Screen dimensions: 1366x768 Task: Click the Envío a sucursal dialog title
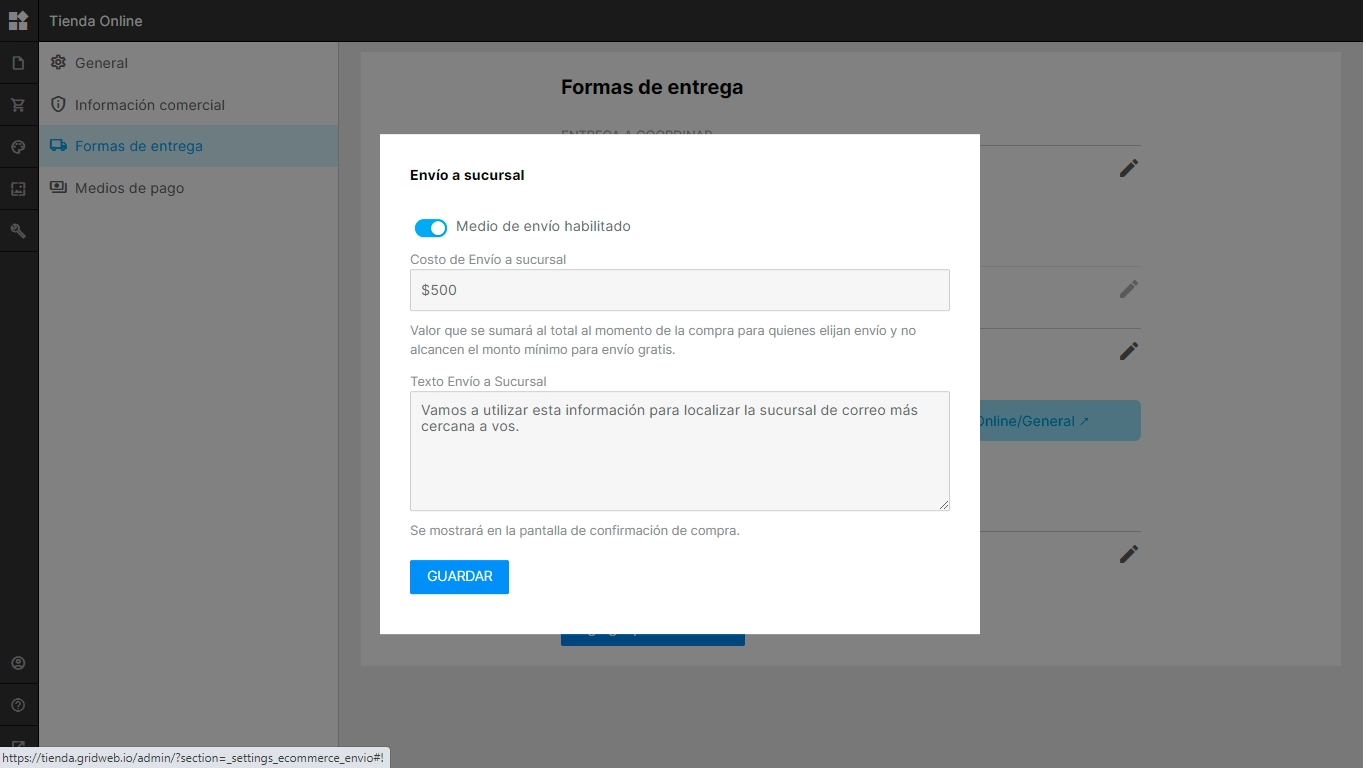coord(467,175)
